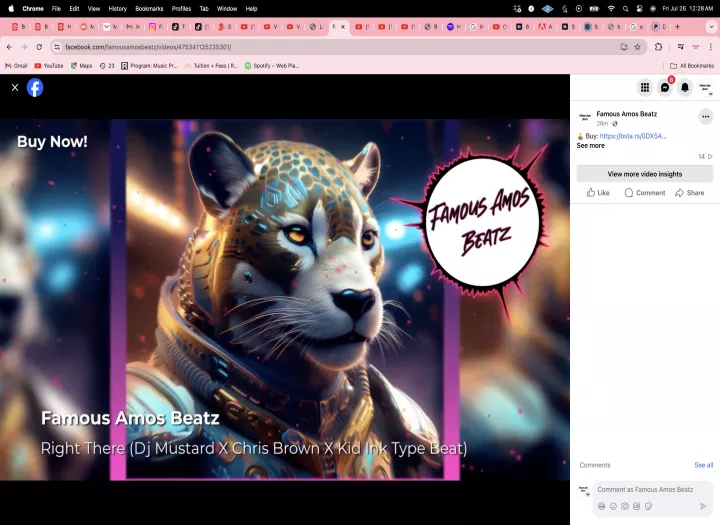Open the Maps bookmark
Image resolution: width=720 pixels, height=525 pixels.
click(81, 66)
